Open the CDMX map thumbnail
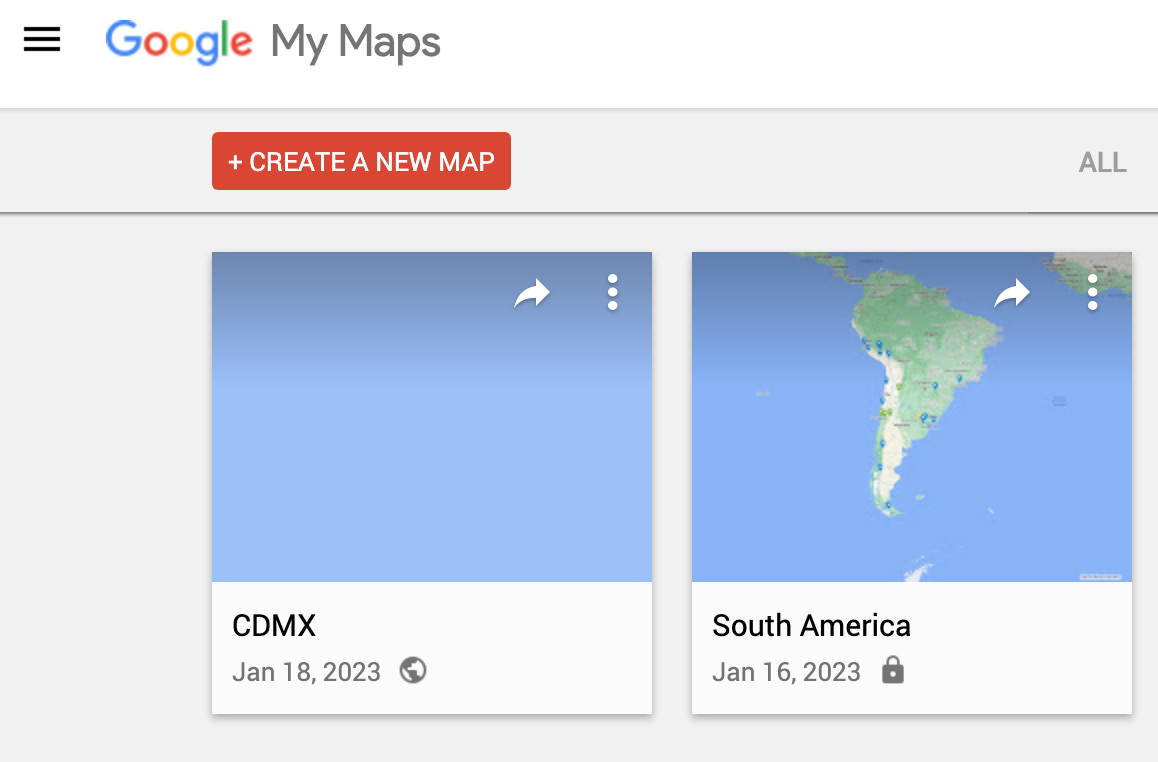The height and width of the screenshot is (762, 1158). (x=432, y=417)
